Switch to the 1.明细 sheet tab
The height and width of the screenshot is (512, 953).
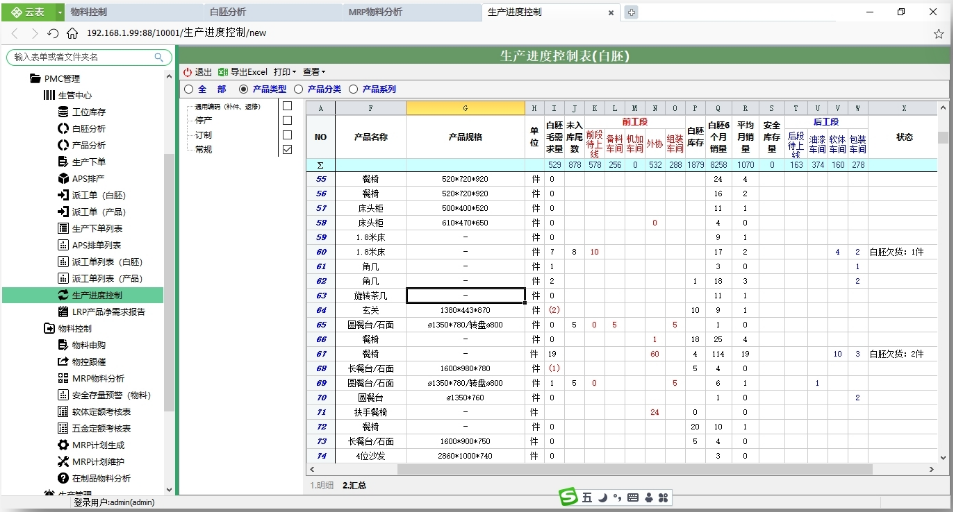tap(322, 485)
